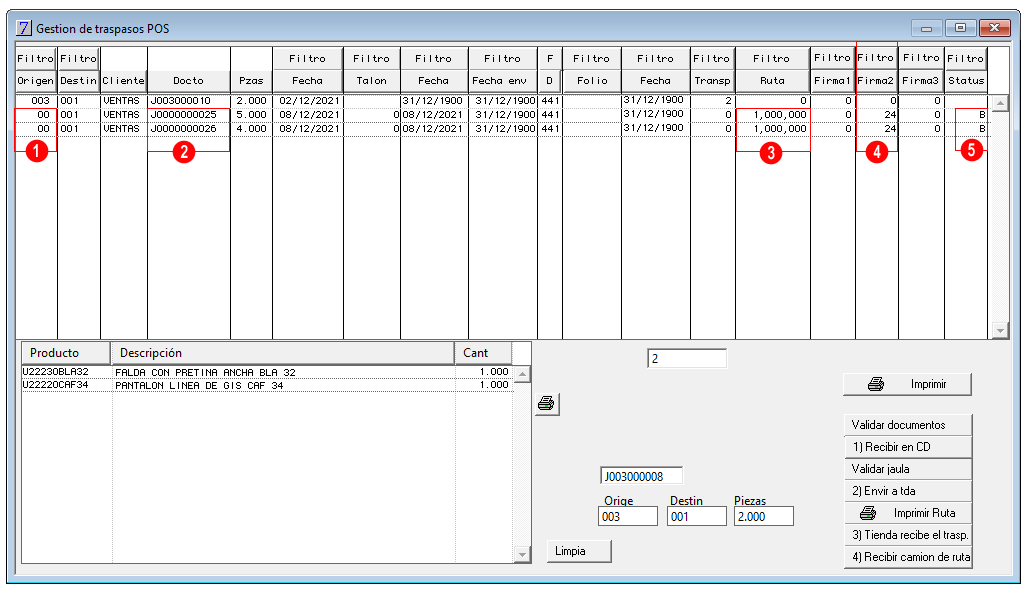The height and width of the screenshot is (594, 1029).
Task: Click 1) Recibir en CD button
Action: click(908, 447)
